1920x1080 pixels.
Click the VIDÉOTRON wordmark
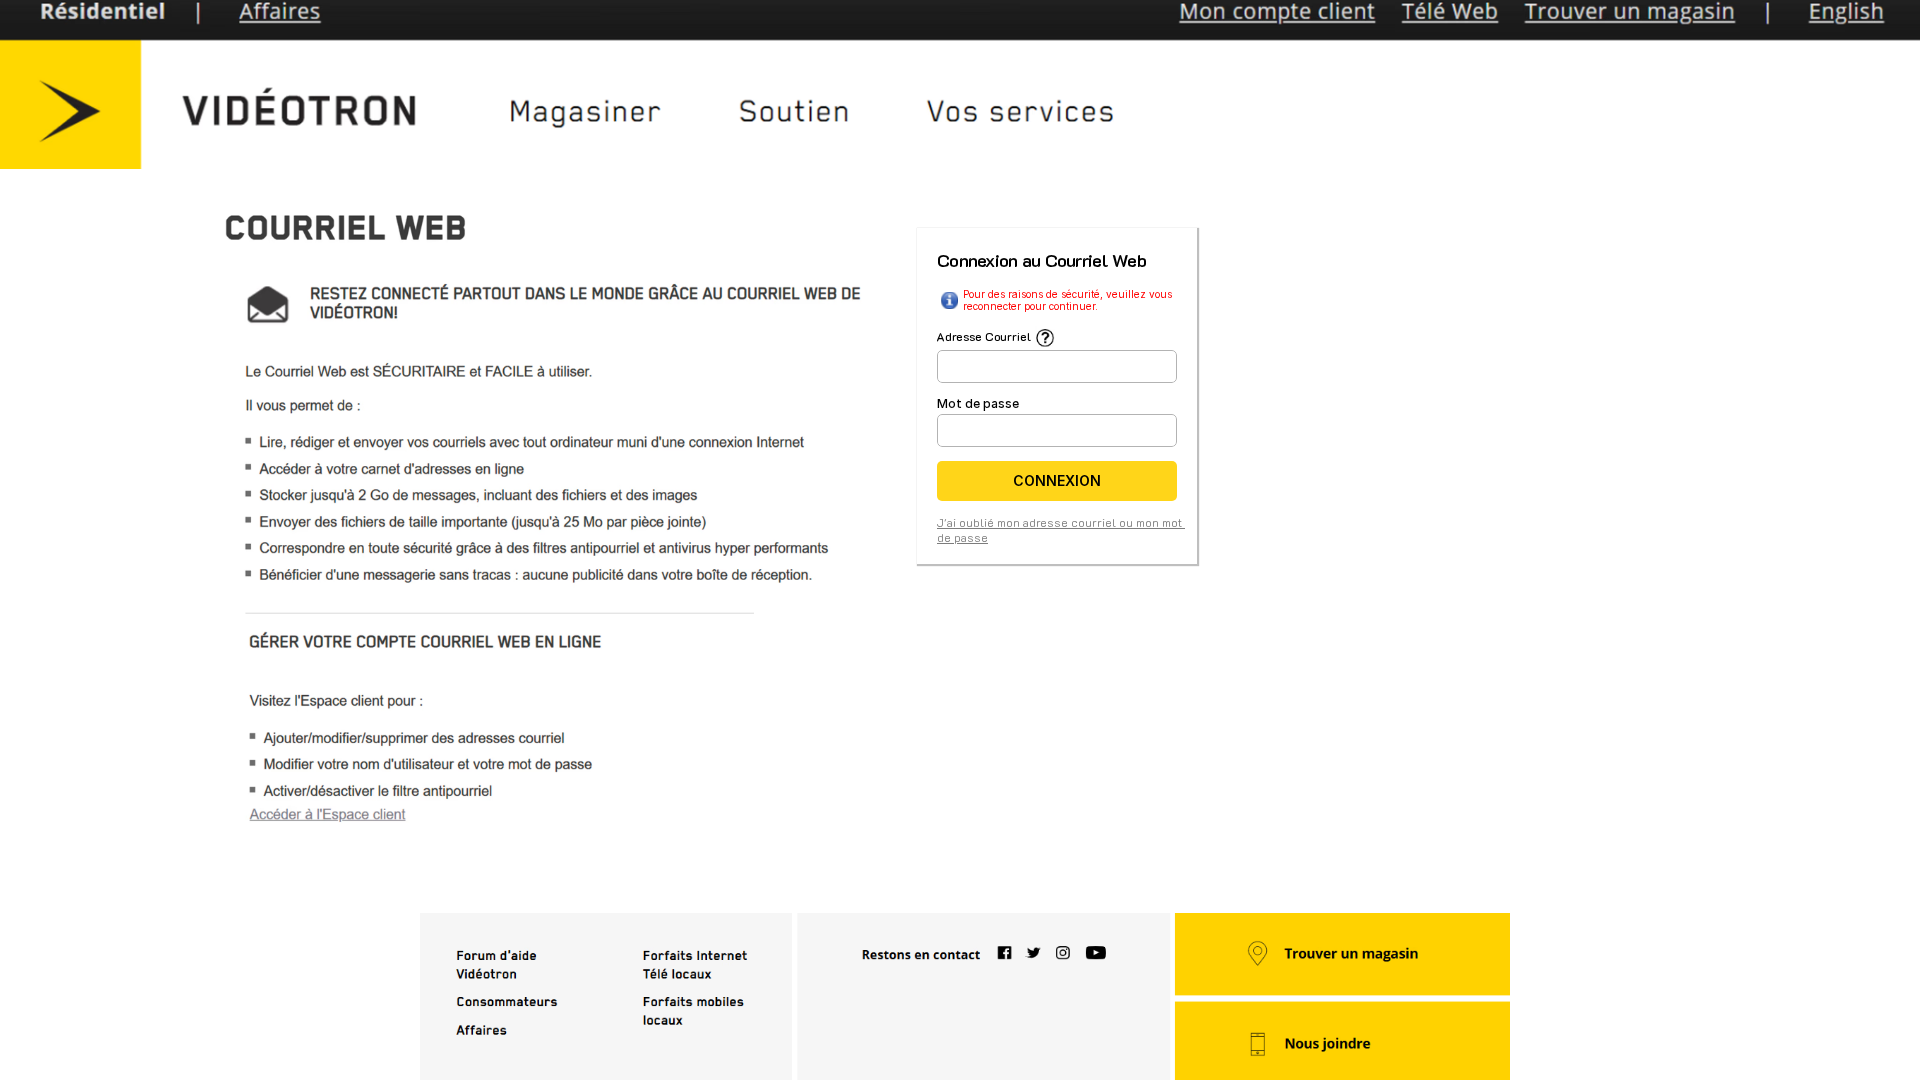(x=299, y=109)
